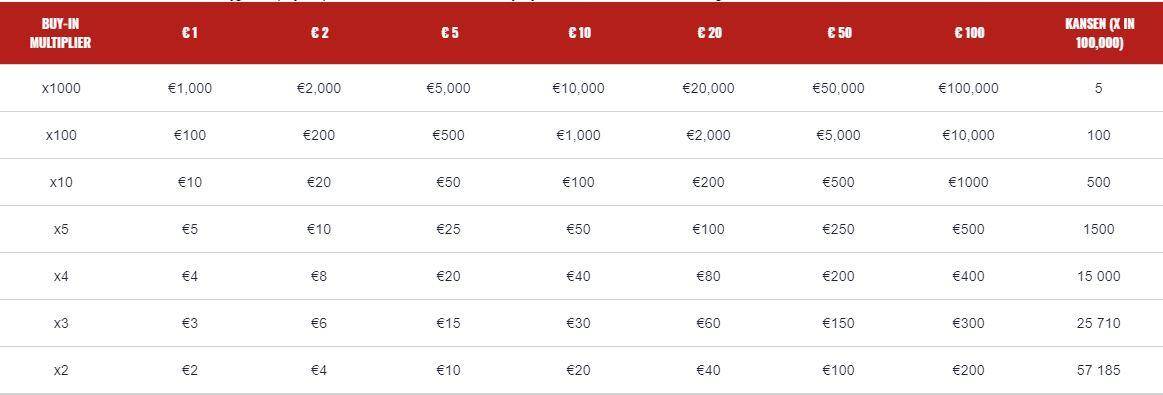The height and width of the screenshot is (395, 1163).
Task: Select the €25 cell in x5 row
Action: pos(448,230)
